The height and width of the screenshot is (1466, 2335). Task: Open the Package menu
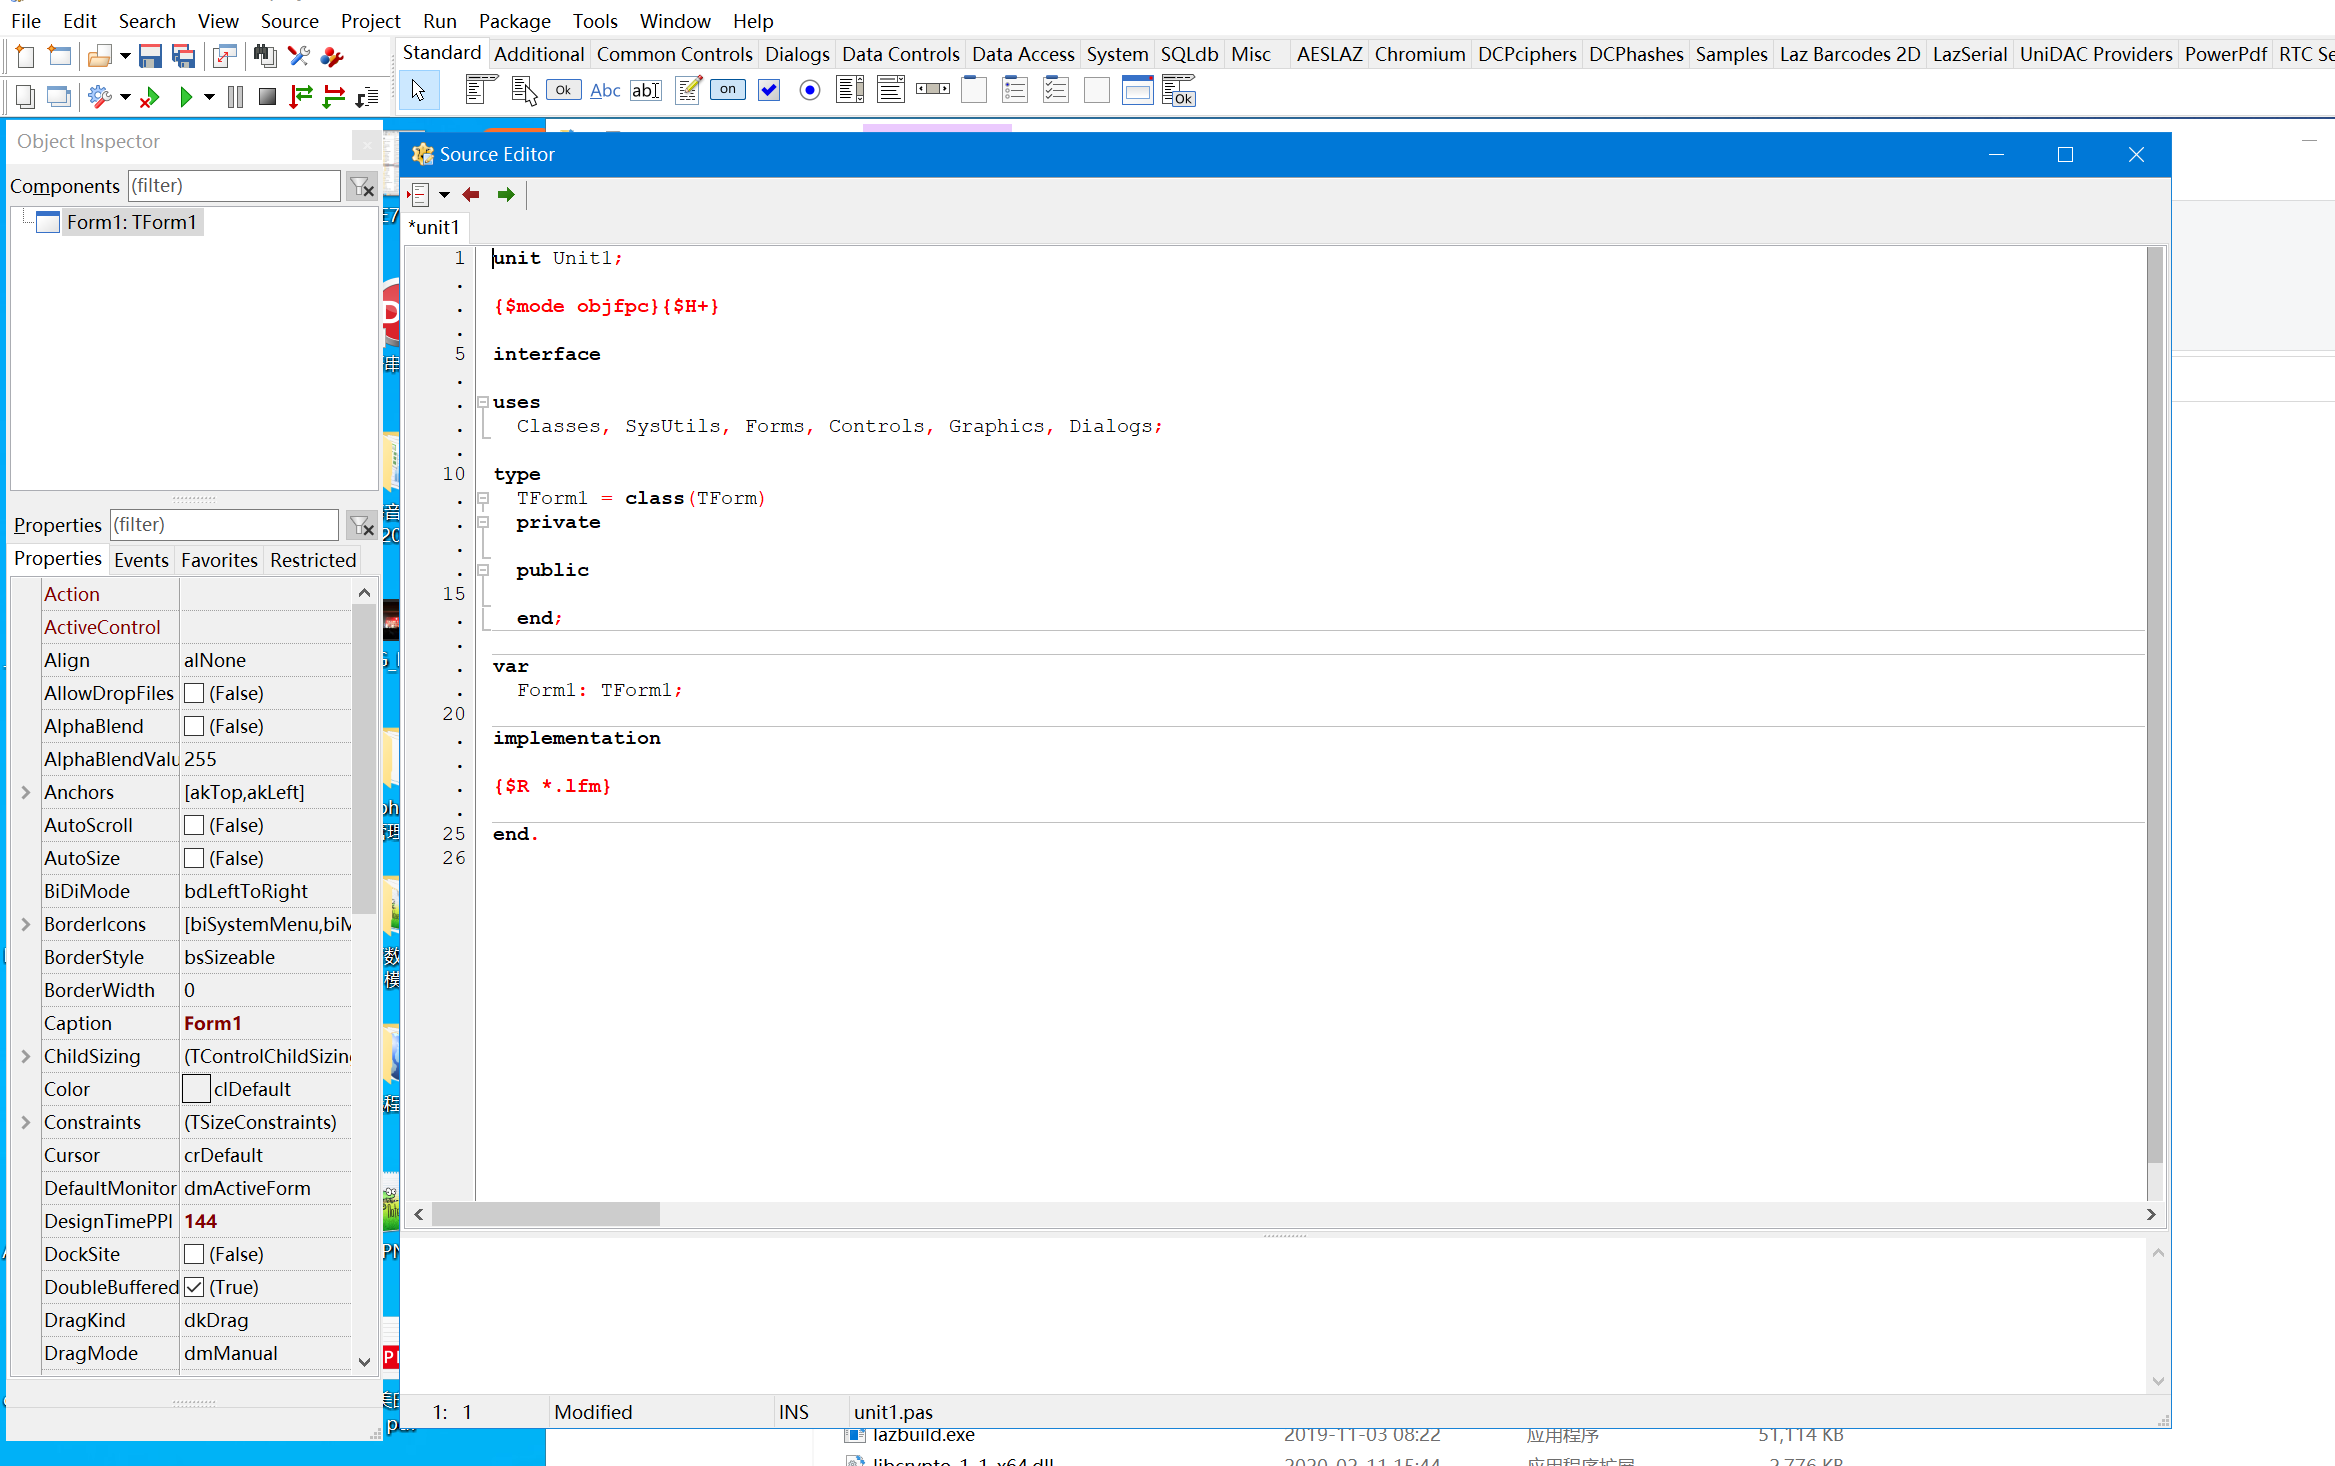click(513, 19)
